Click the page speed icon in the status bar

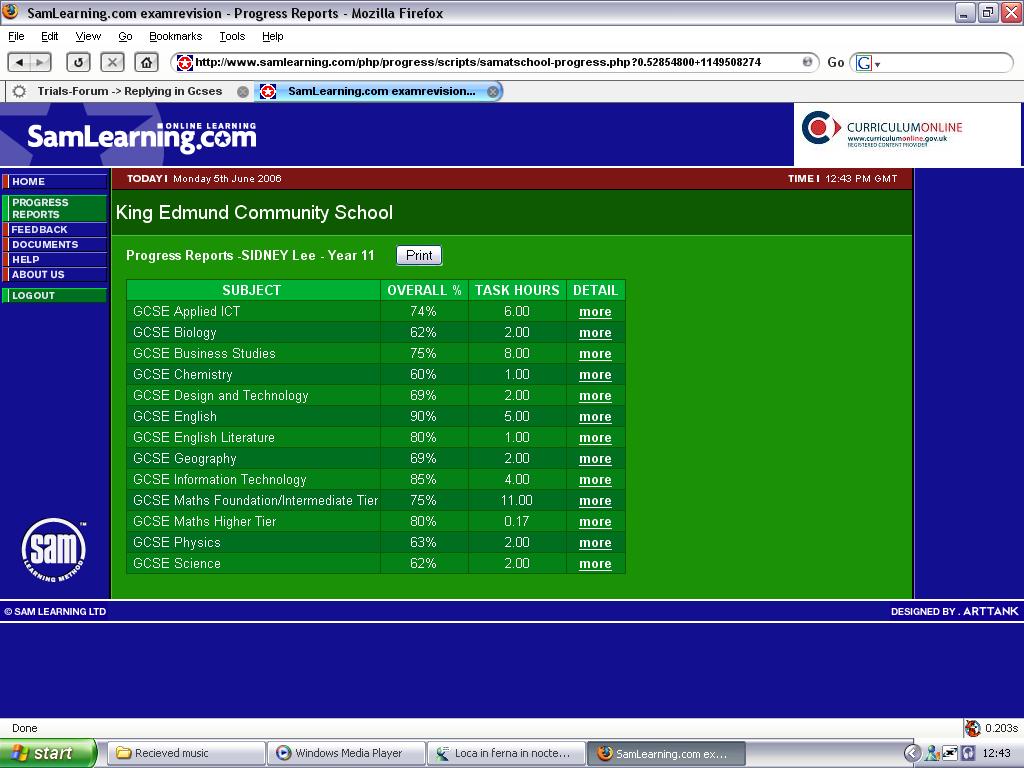(973, 728)
